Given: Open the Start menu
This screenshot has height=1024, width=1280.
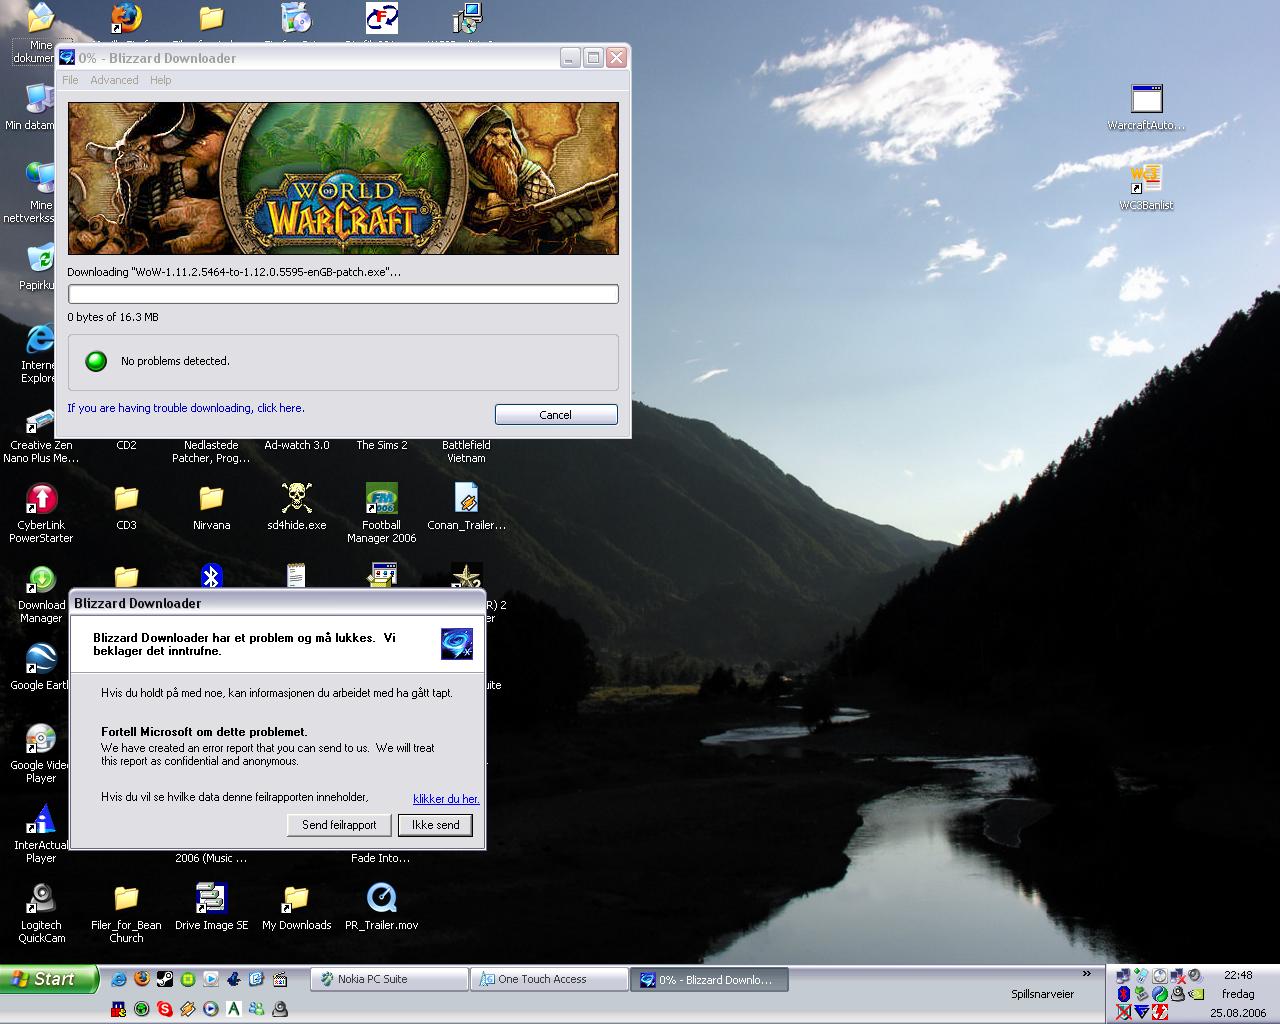Looking at the screenshot, I should (50, 979).
